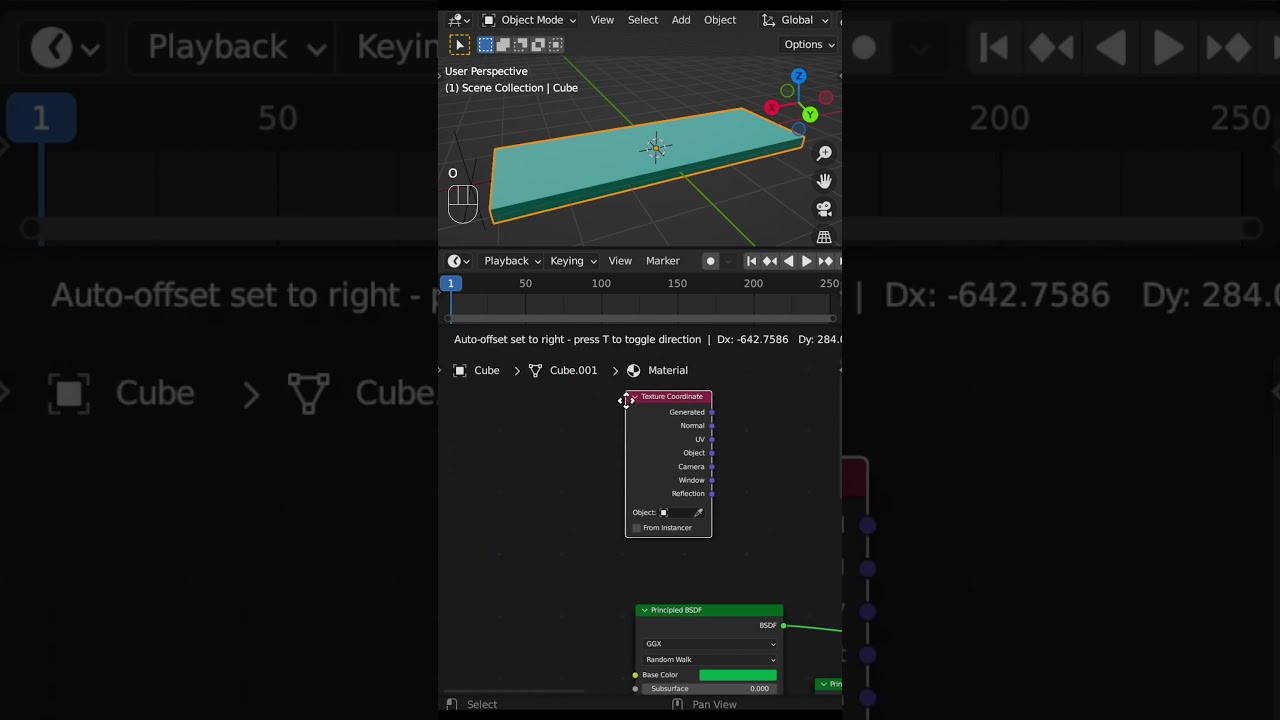
Task: Click the Generated output socket
Action: tap(711, 412)
